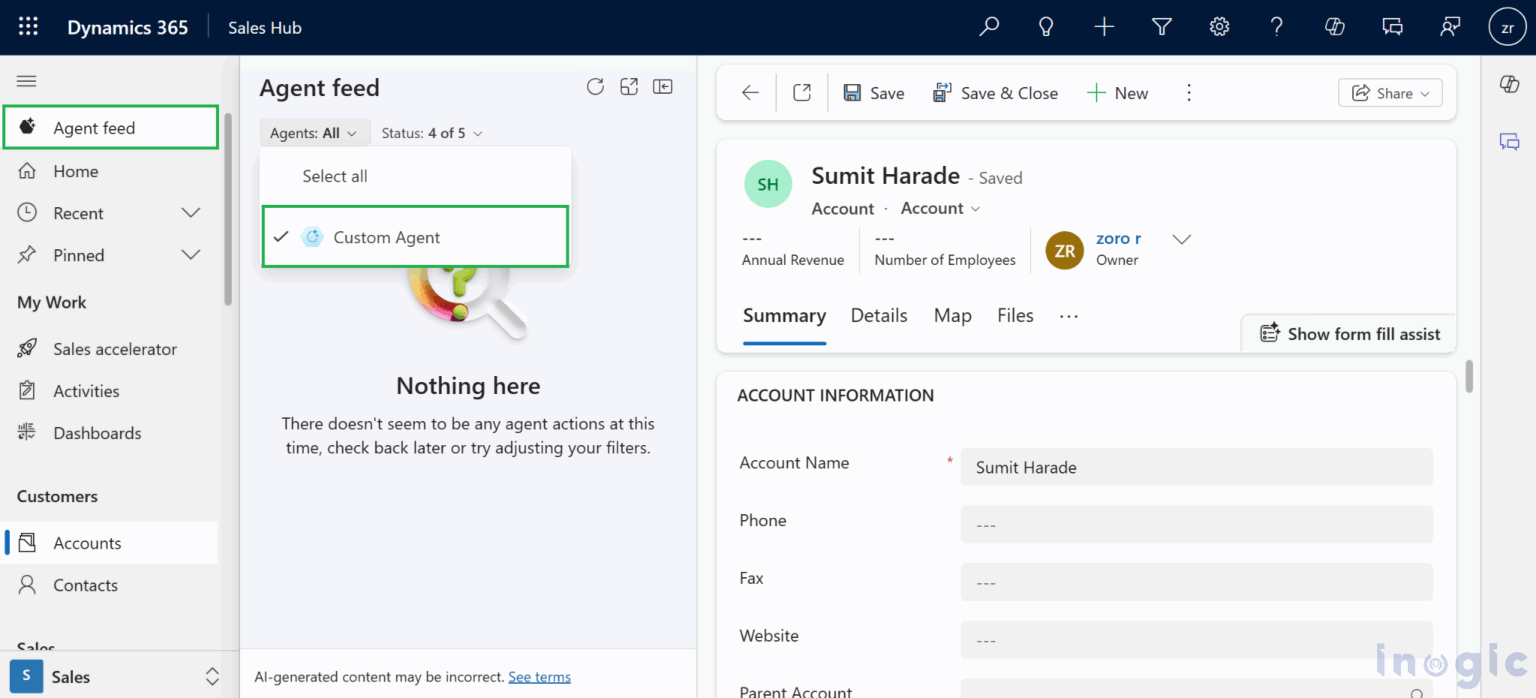Select all agents in the filter list
The width and height of the screenshot is (1536, 698).
click(334, 176)
